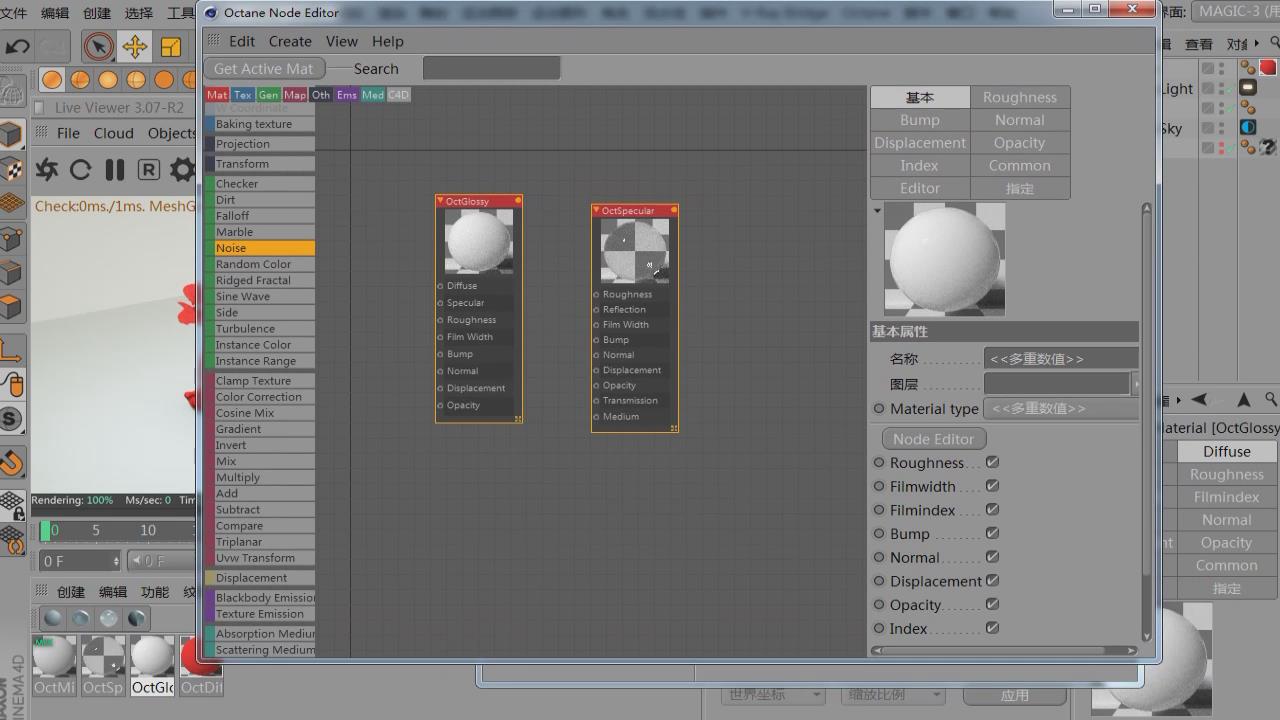Collapse the material preview disclosure arrow
Image resolution: width=1280 pixels, height=720 pixels.
pyautogui.click(x=877, y=211)
